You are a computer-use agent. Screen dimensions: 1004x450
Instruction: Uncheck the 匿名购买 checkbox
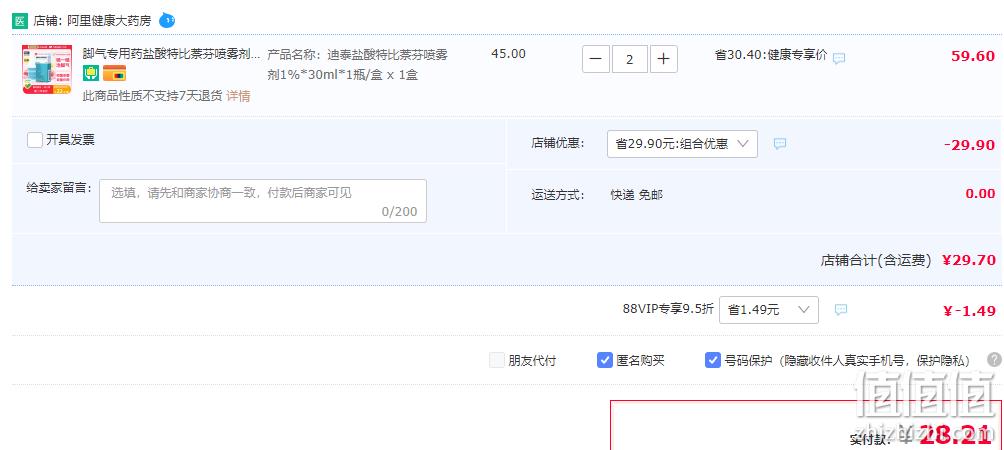[x=604, y=360]
